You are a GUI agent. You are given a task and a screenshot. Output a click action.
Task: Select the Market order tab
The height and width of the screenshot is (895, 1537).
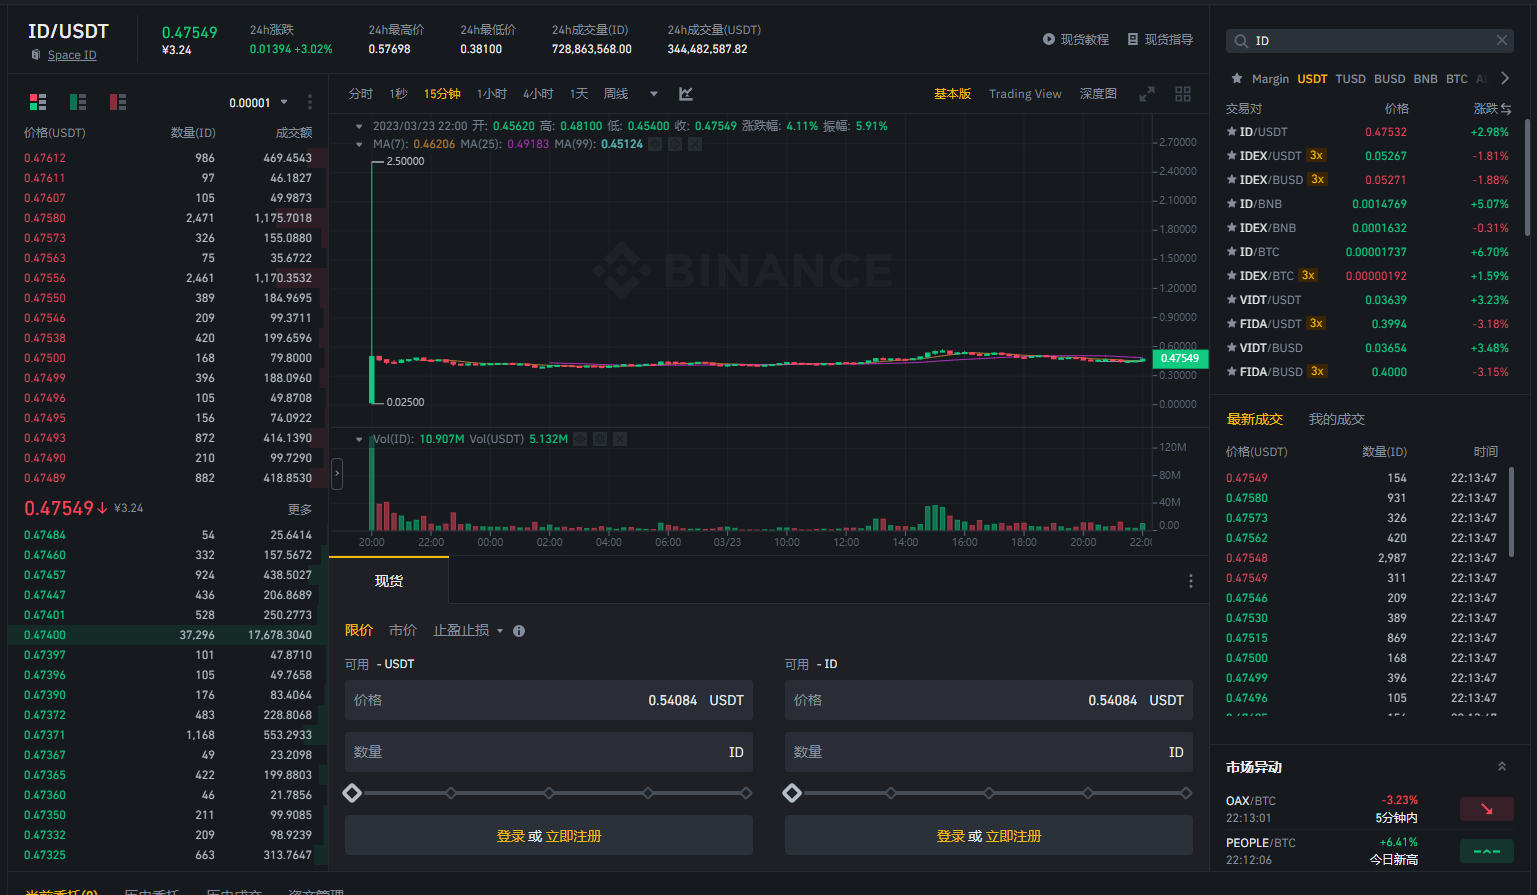403,631
